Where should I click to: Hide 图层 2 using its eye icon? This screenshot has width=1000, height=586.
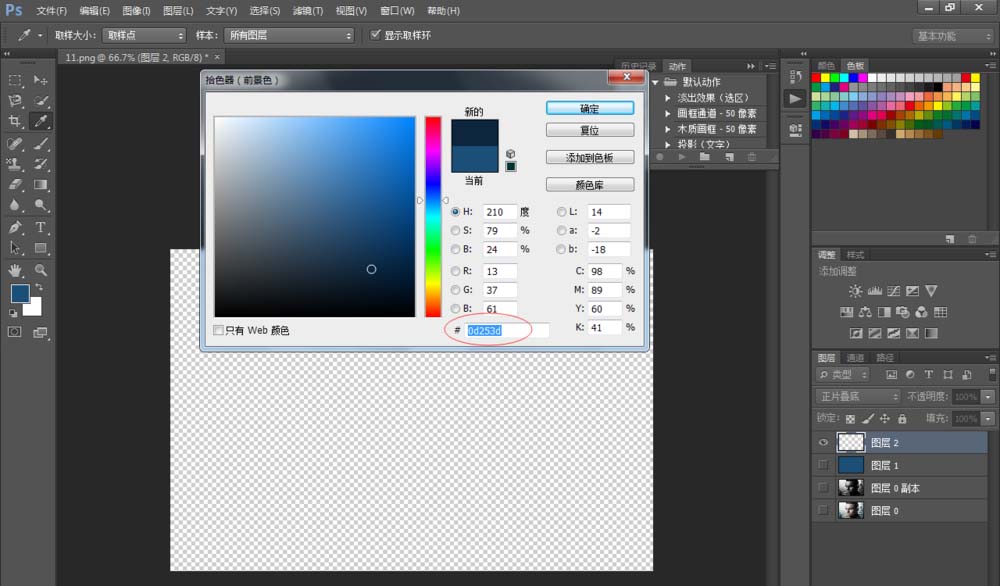tap(824, 442)
